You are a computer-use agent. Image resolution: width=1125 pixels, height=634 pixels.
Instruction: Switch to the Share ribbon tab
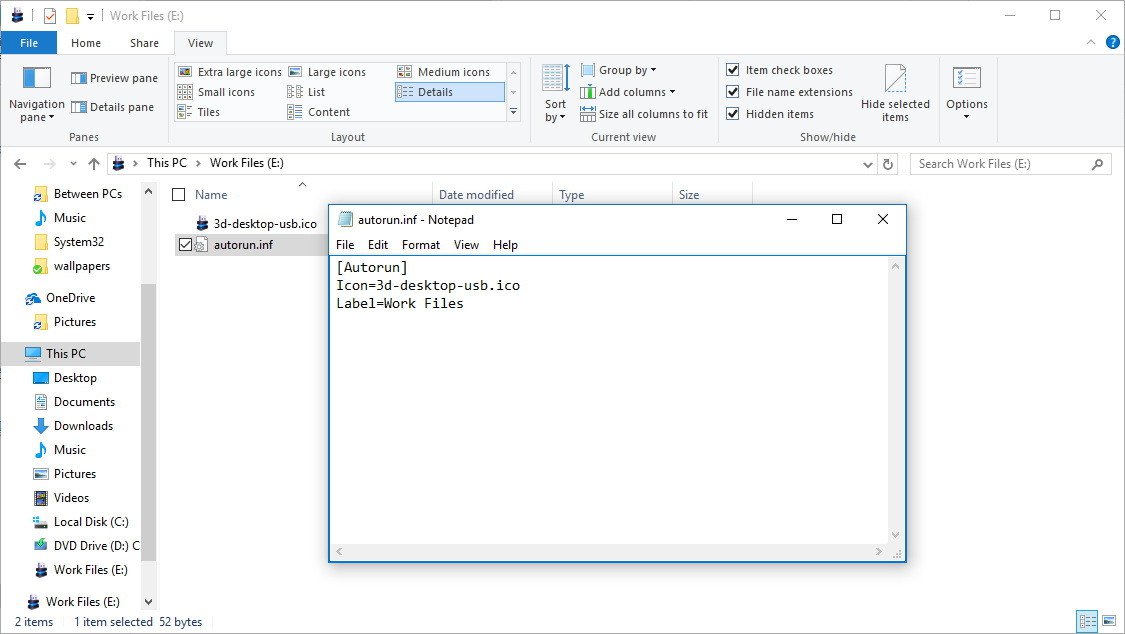(x=143, y=43)
